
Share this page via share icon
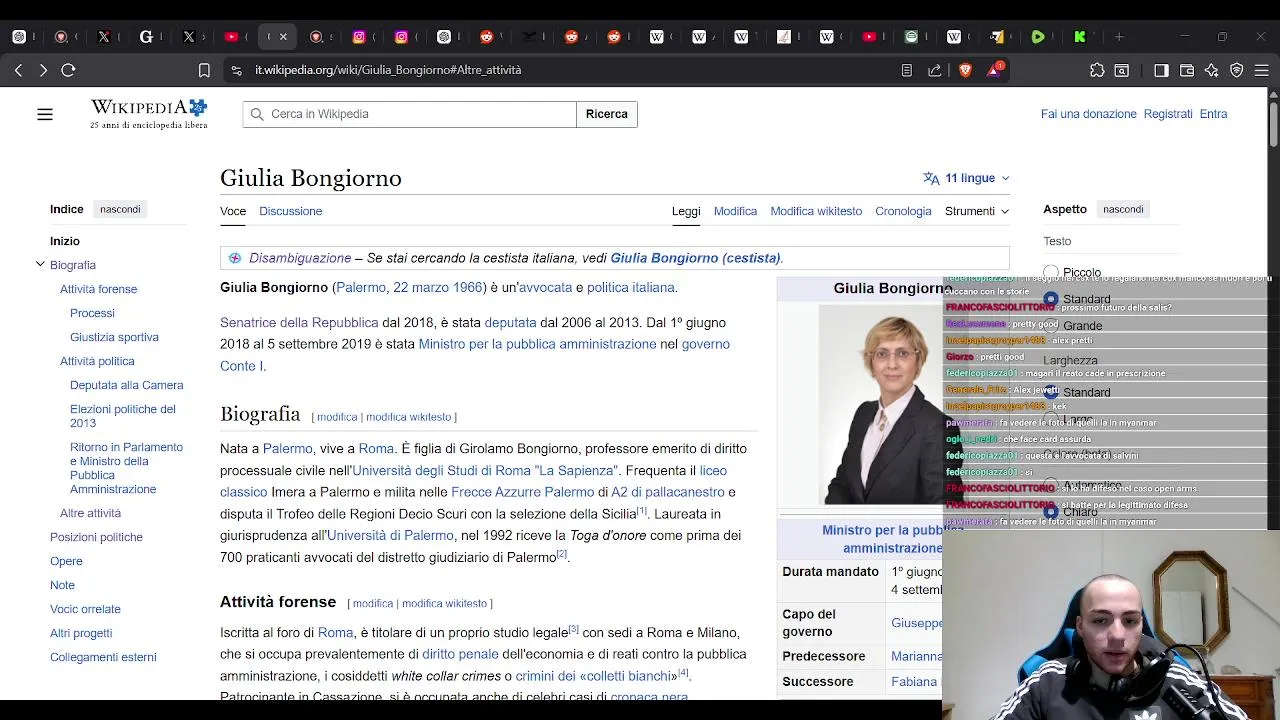click(935, 70)
